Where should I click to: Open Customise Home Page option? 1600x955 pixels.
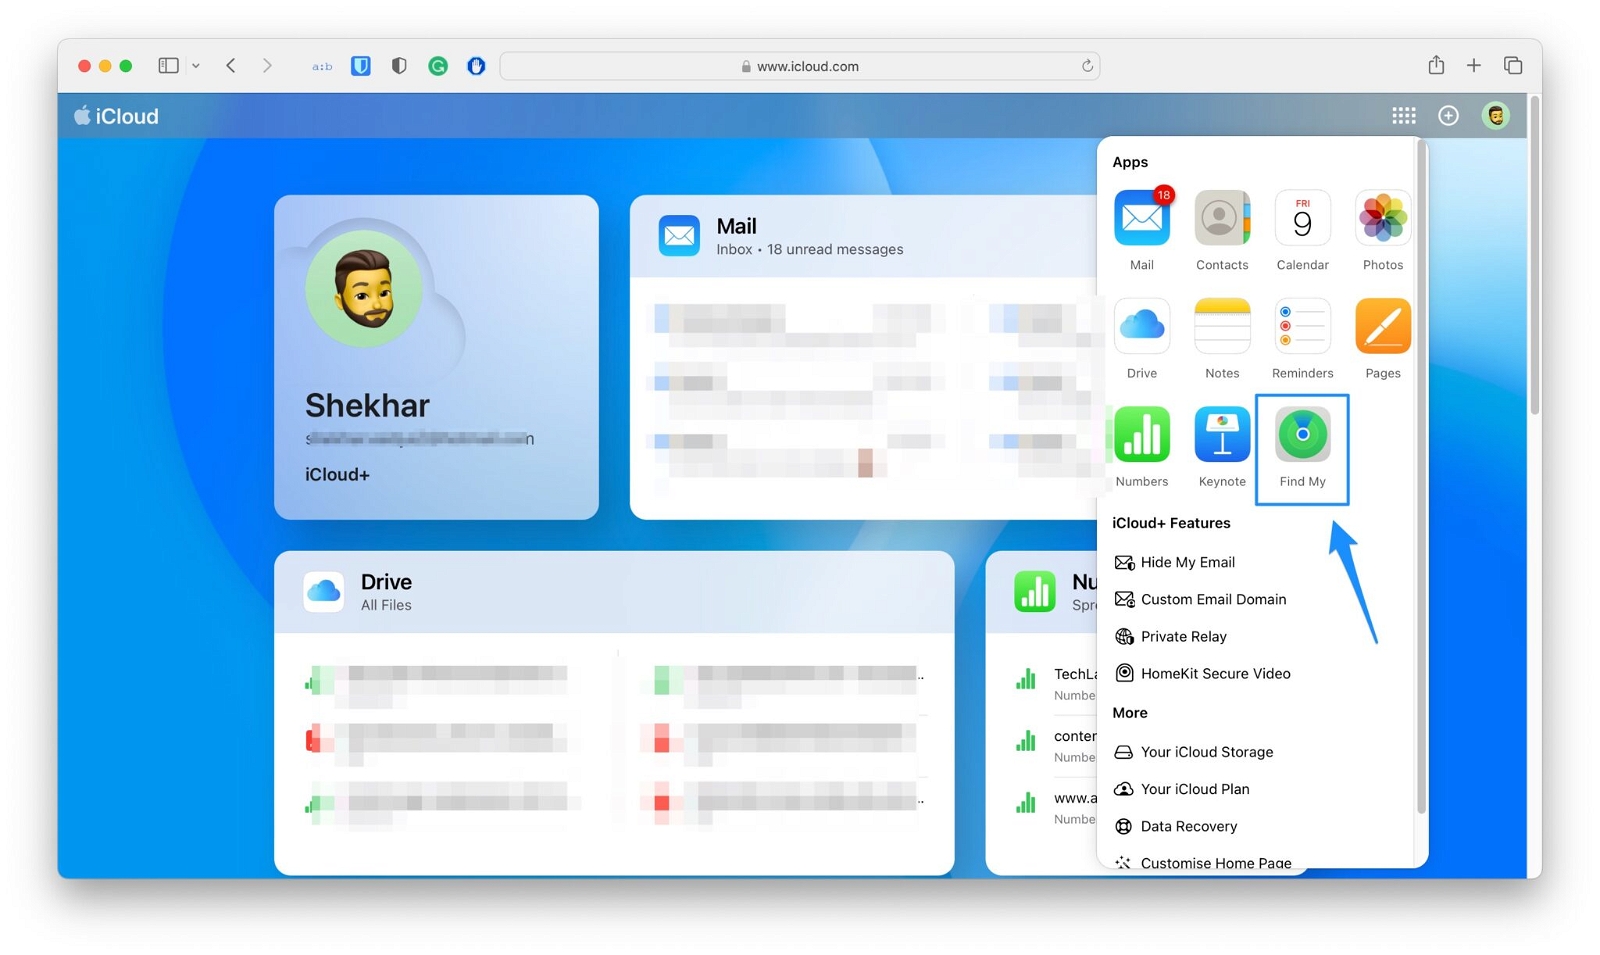click(1202, 863)
